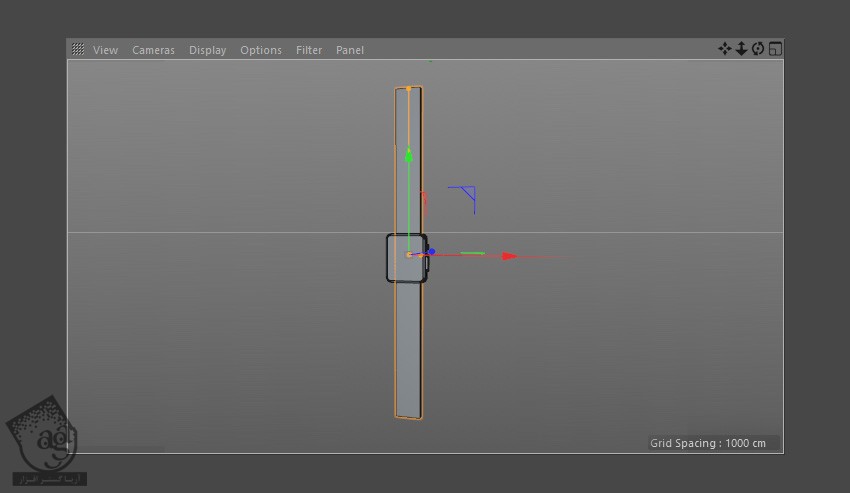Click the lower watch strap
This screenshot has height=493, width=850.
click(408, 350)
